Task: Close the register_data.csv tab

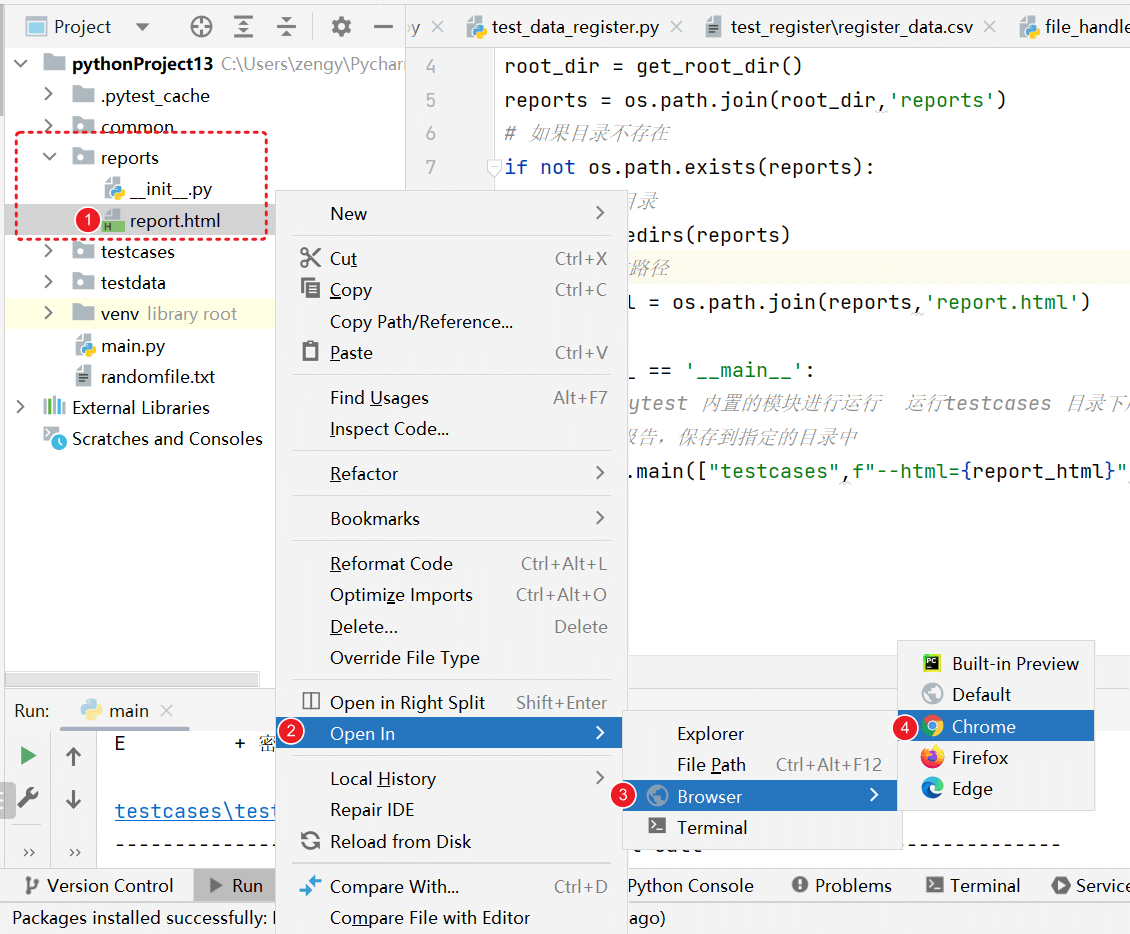Action: (989, 27)
